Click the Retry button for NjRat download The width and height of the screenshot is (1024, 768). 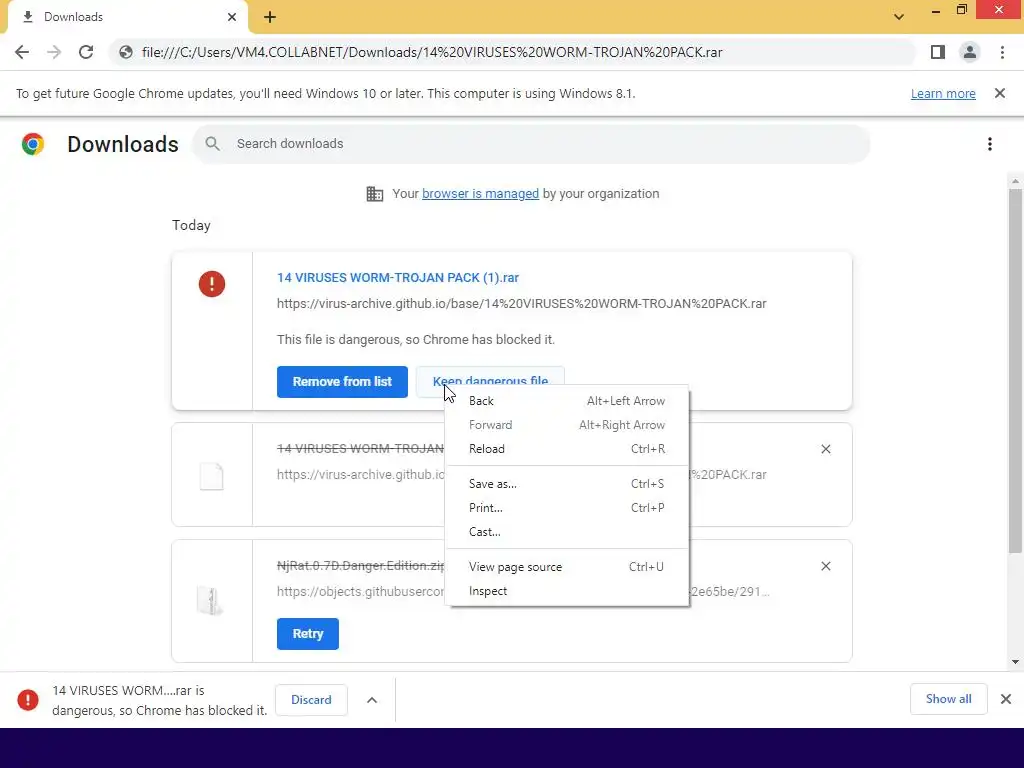coord(308,634)
